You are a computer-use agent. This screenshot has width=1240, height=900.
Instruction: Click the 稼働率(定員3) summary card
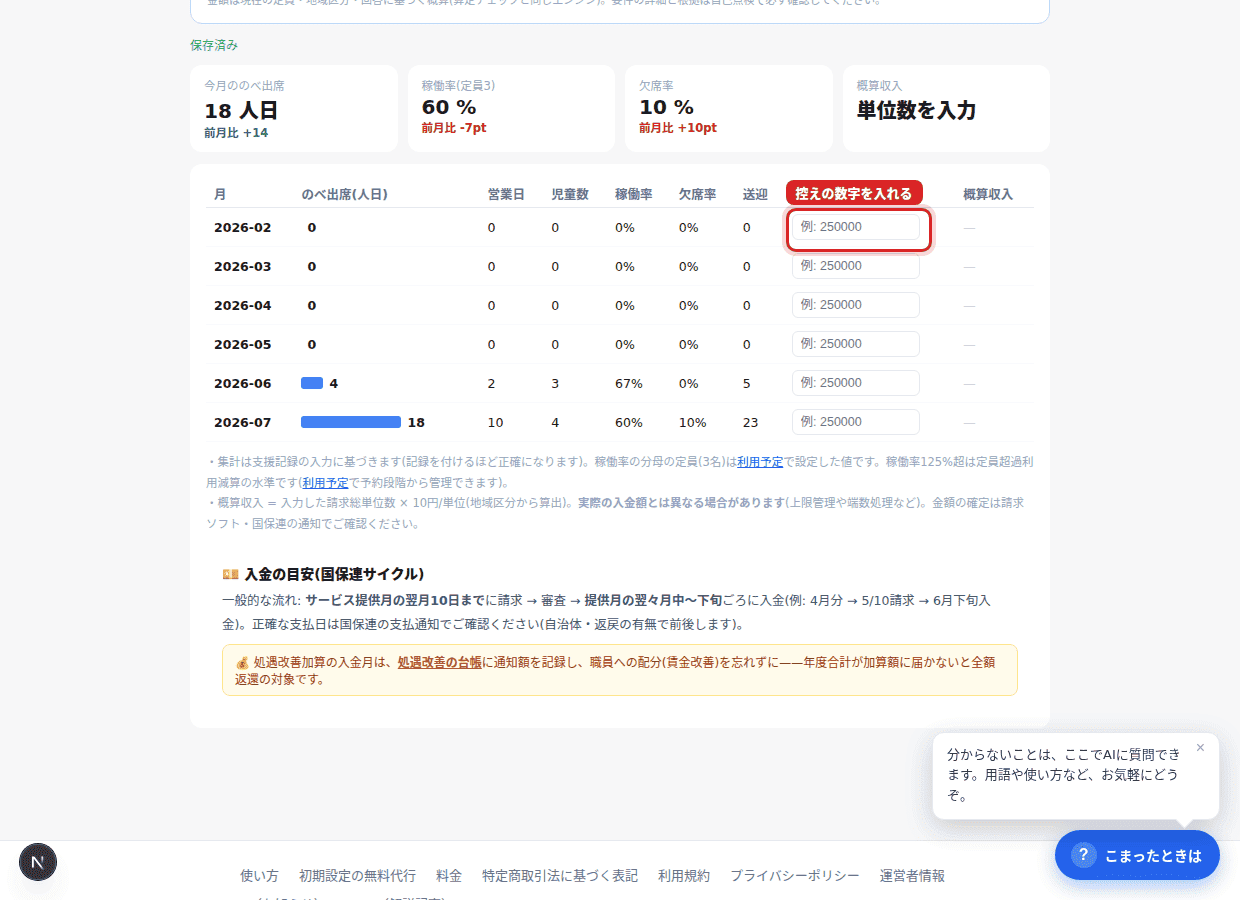pyautogui.click(x=511, y=108)
